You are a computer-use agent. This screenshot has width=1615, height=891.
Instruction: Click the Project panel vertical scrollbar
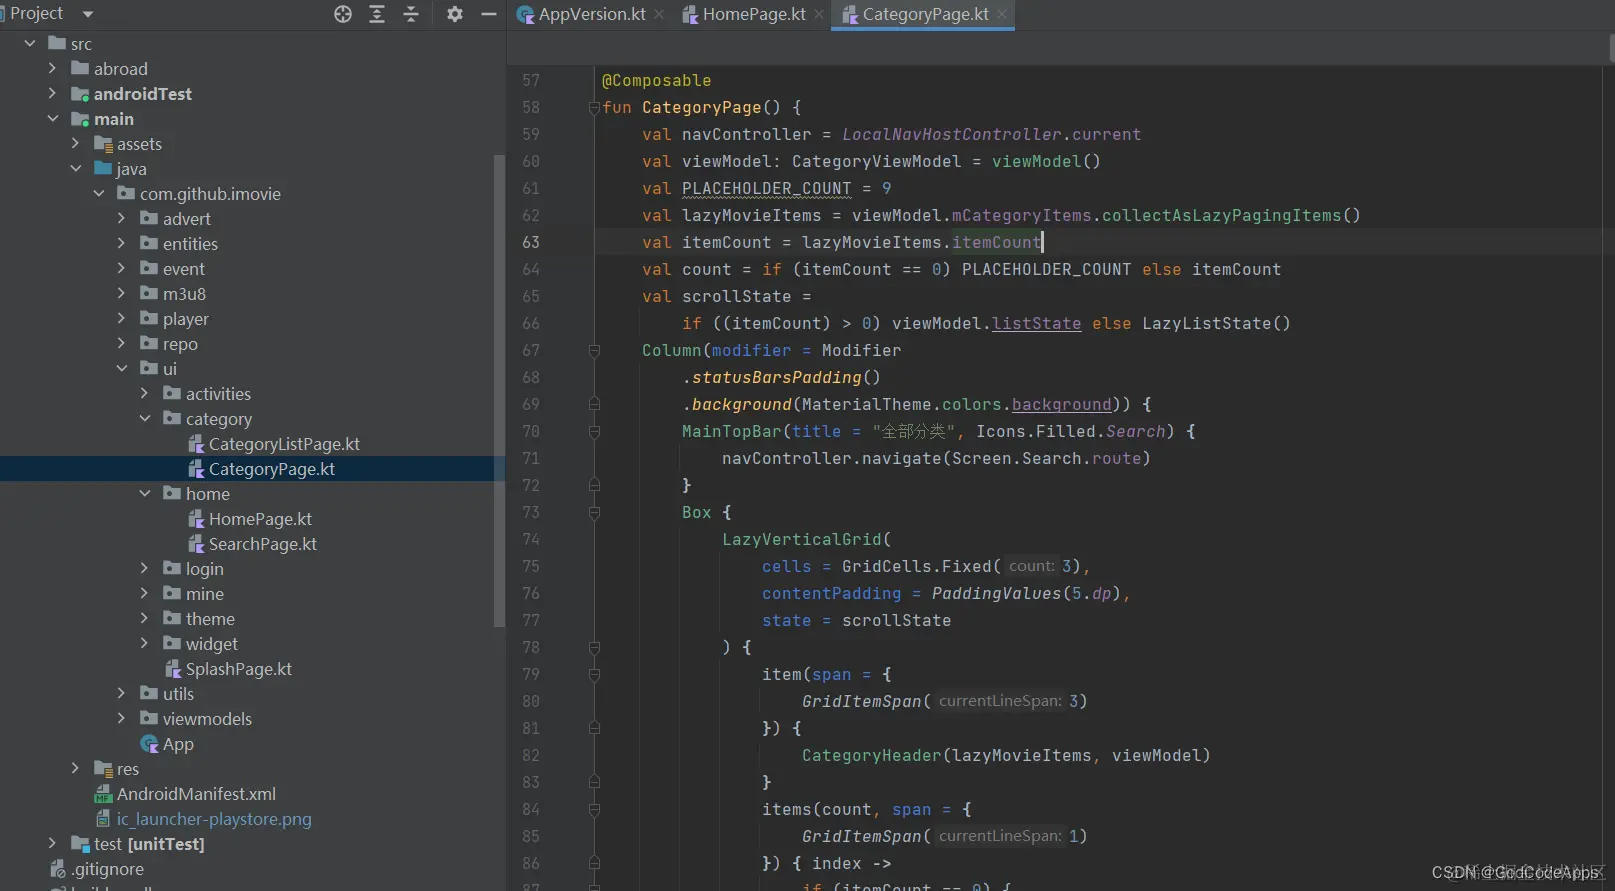499,390
